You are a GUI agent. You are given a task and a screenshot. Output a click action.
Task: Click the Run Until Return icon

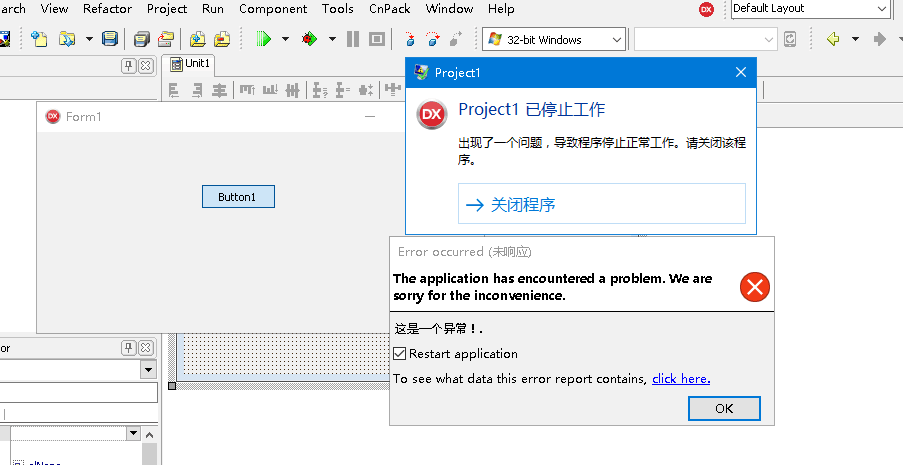(x=456, y=39)
